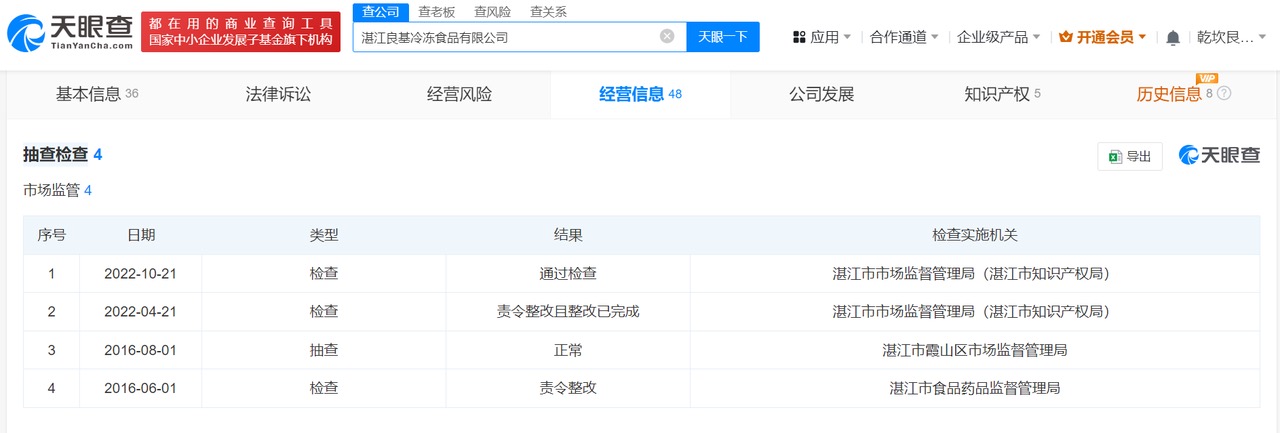Viewport: 1280px width, 433px height.
Task: Switch to the 查公司 search tab
Action: (x=380, y=12)
